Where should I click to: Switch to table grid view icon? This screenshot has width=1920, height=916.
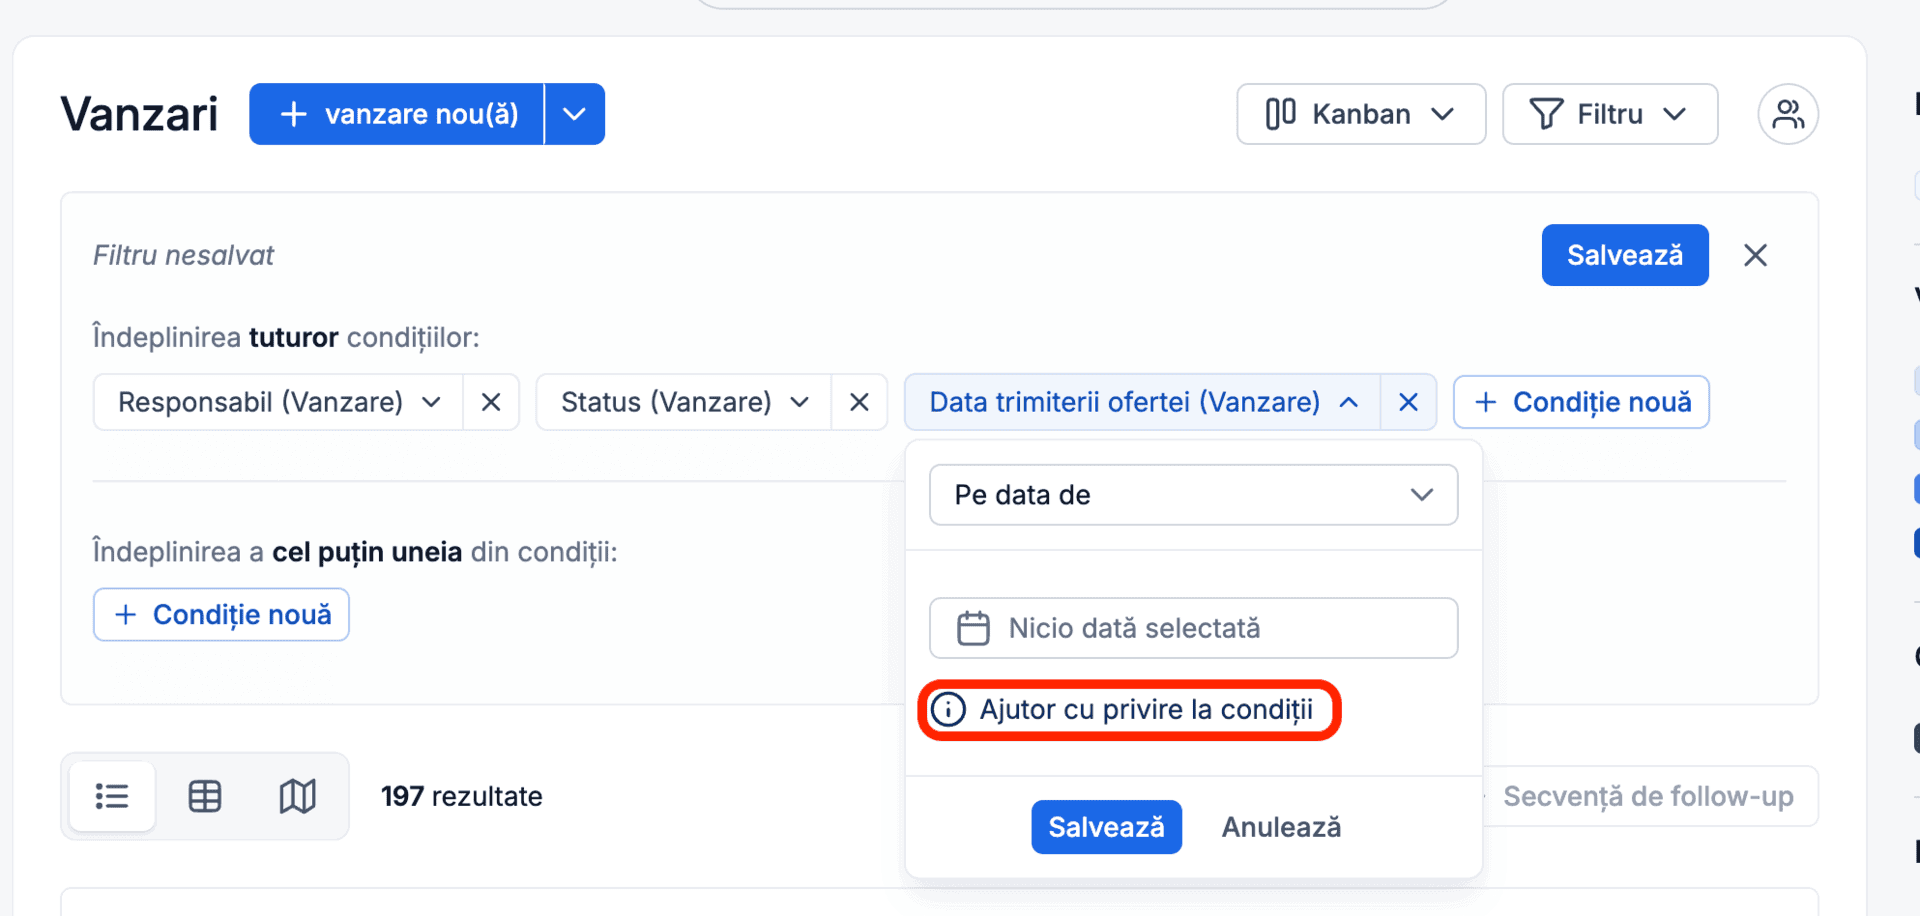205,796
